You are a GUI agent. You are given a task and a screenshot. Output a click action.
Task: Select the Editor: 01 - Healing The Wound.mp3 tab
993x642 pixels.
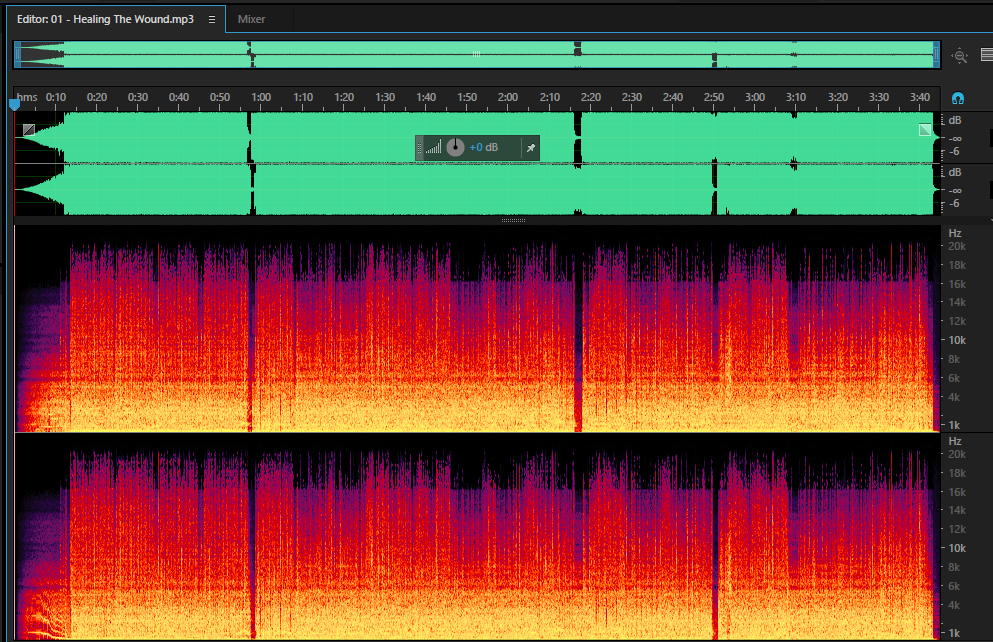click(x=105, y=19)
